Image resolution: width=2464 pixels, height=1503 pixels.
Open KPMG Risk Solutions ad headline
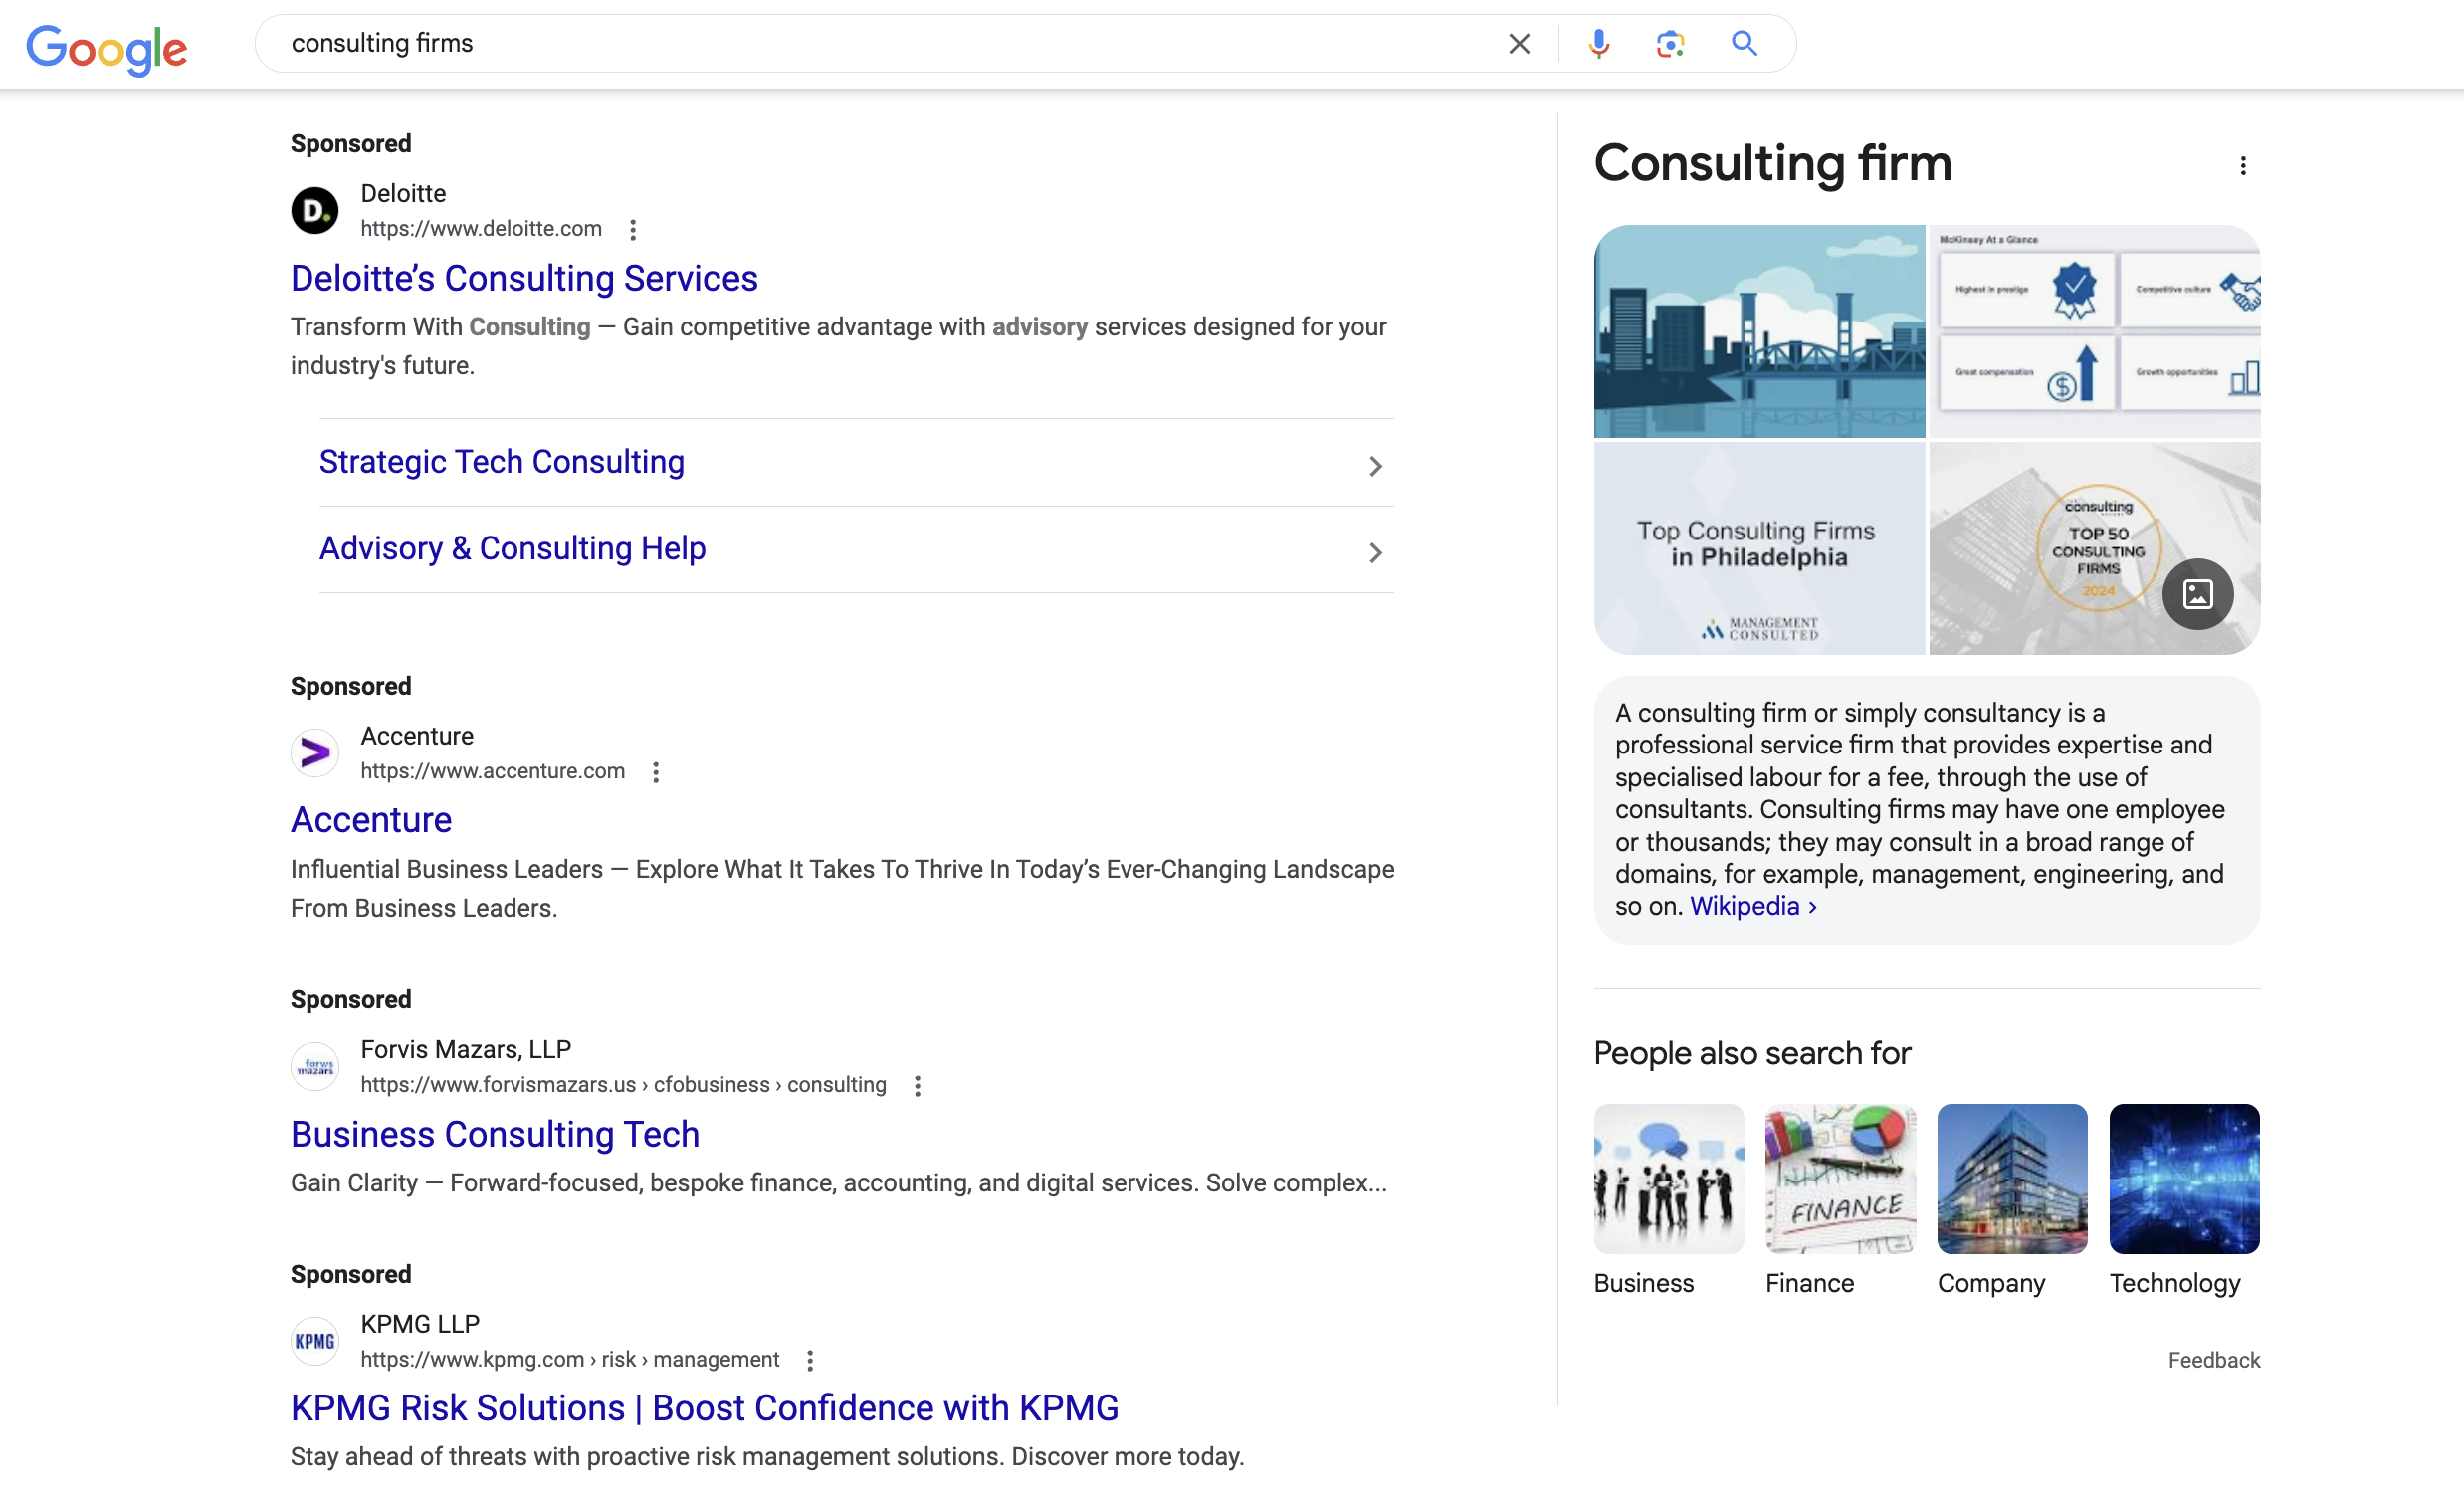(705, 1409)
